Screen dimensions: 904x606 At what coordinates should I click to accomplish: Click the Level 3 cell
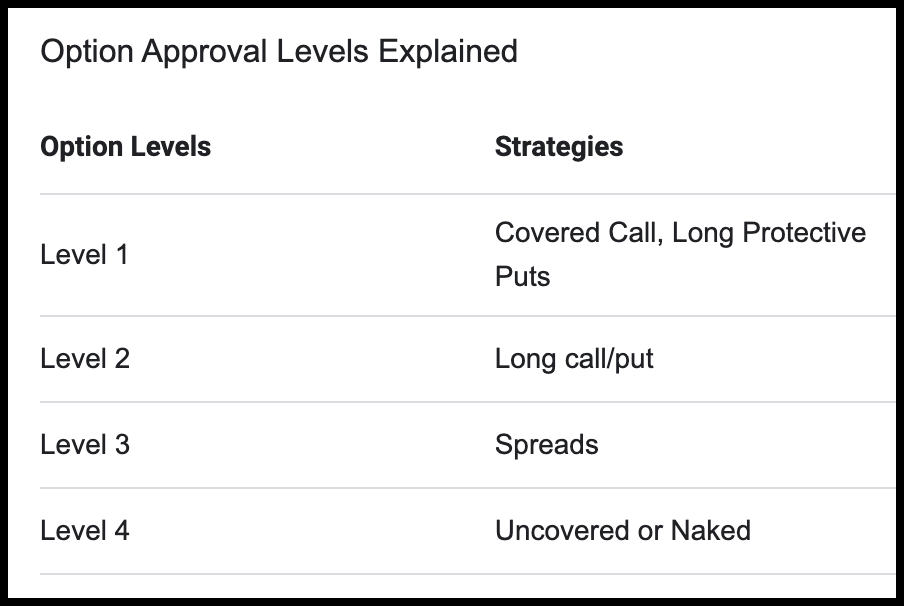(85, 445)
